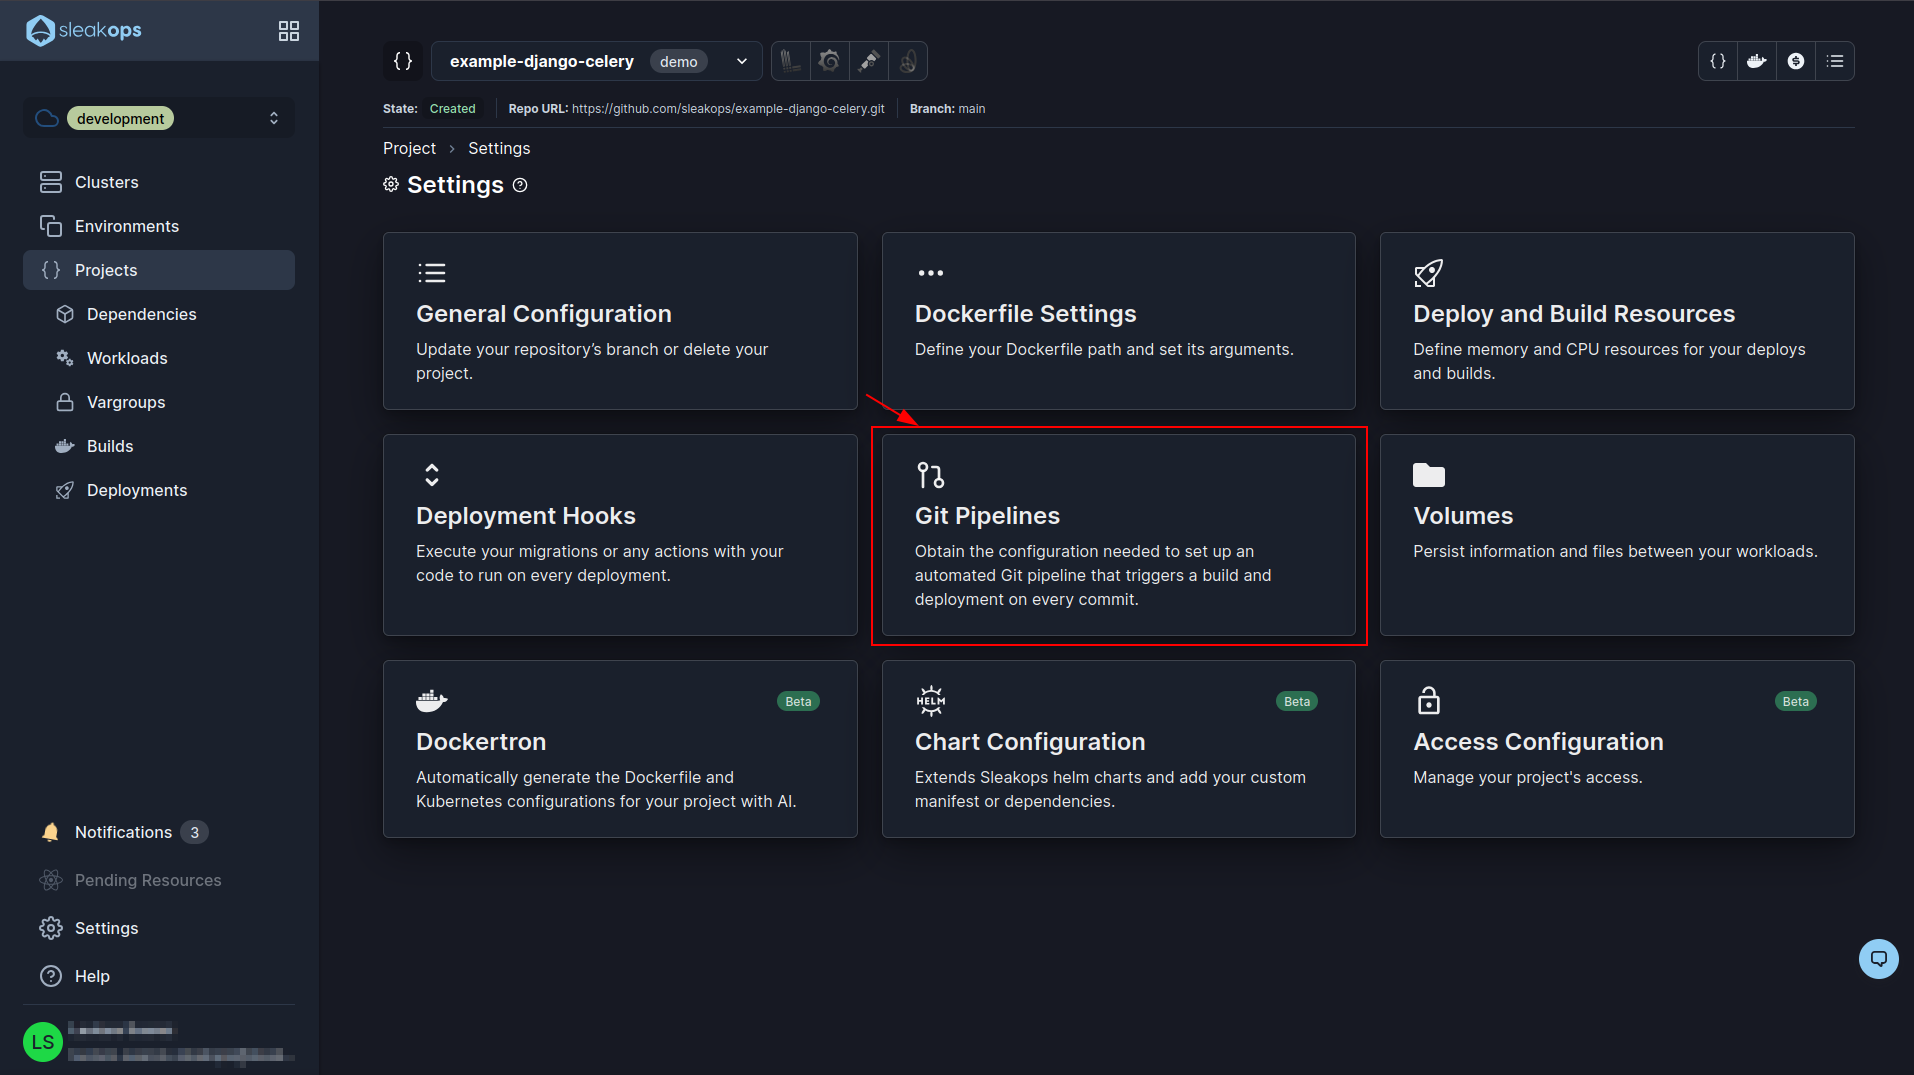Image resolution: width=1914 pixels, height=1075 pixels.
Task: Click the lock icon on Access Configuration
Action: point(1429,701)
